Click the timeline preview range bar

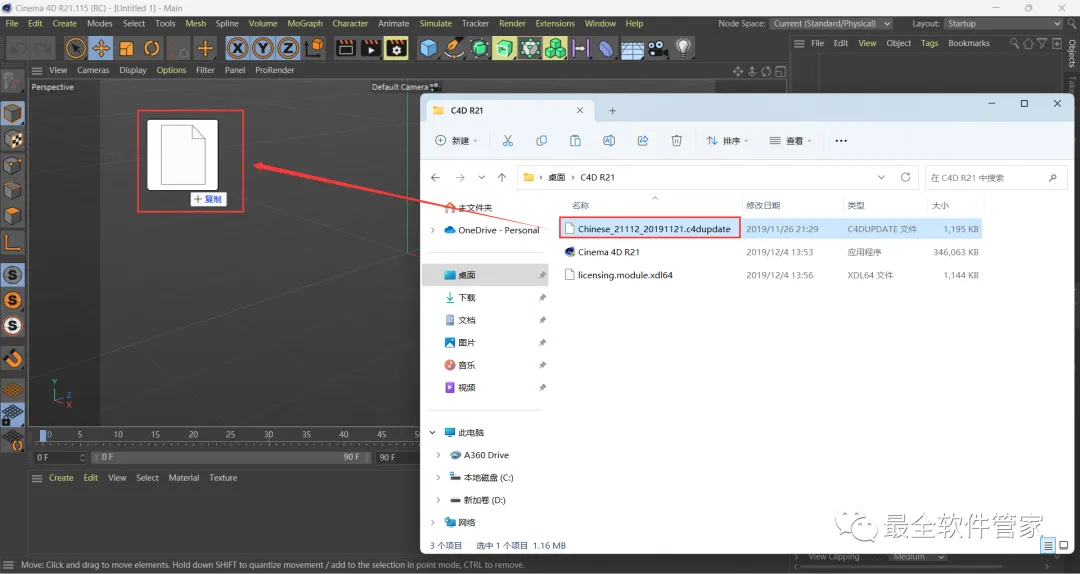[231, 458]
